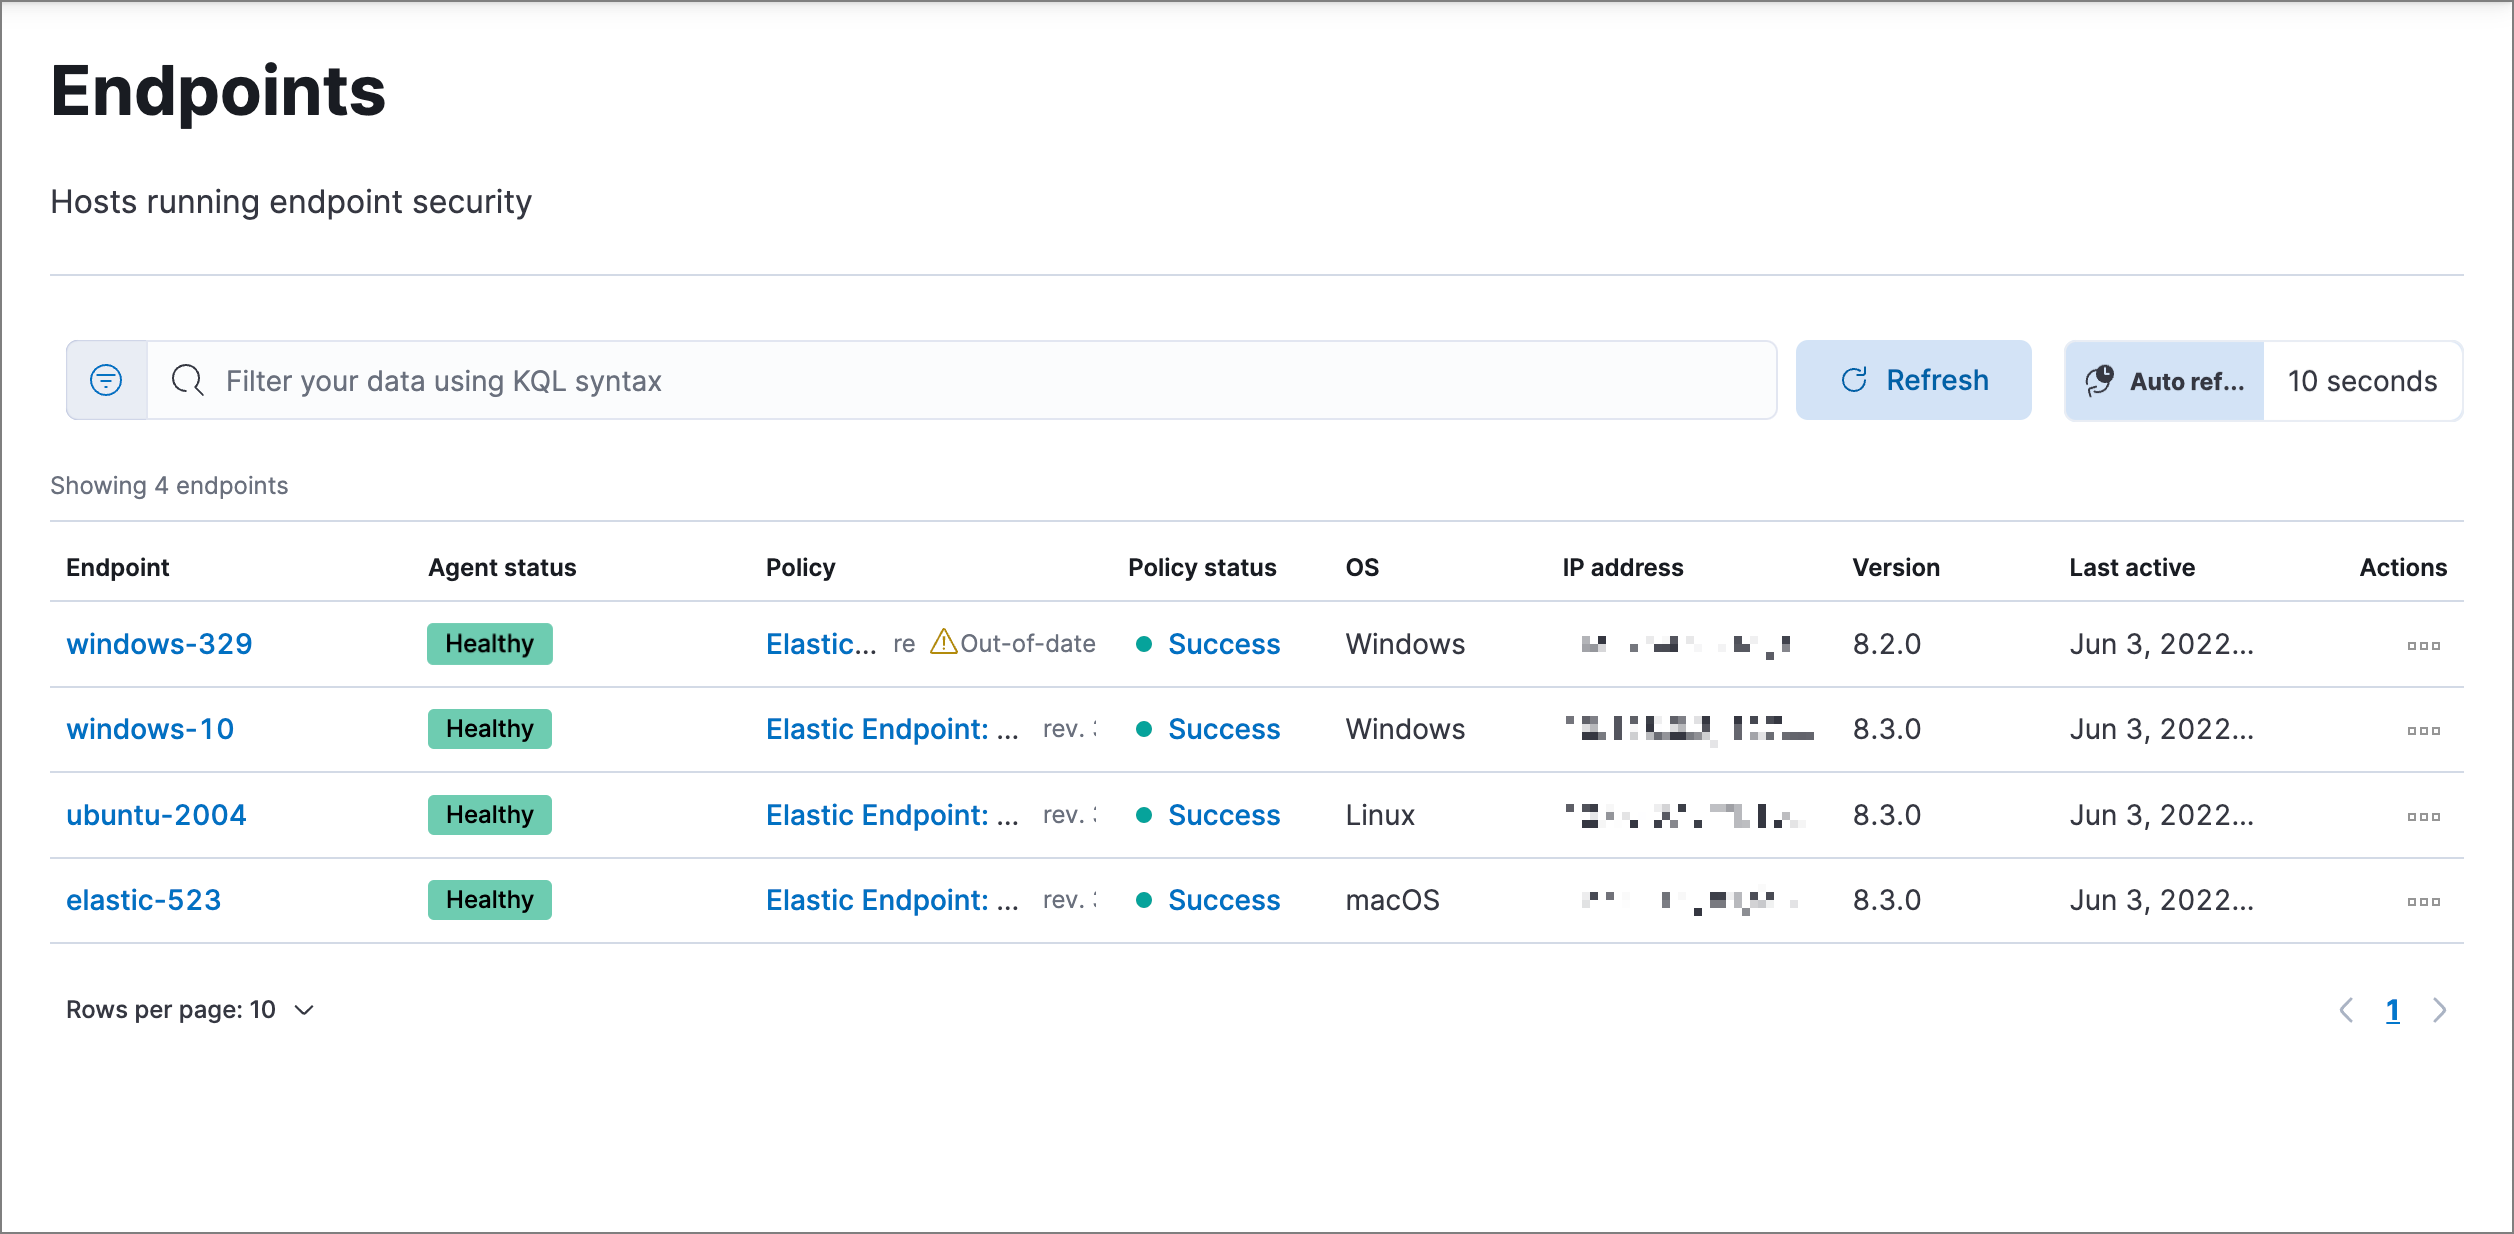Open the actions menu for elastic-523
Screen dimensions: 2514x1234
tap(2423, 901)
